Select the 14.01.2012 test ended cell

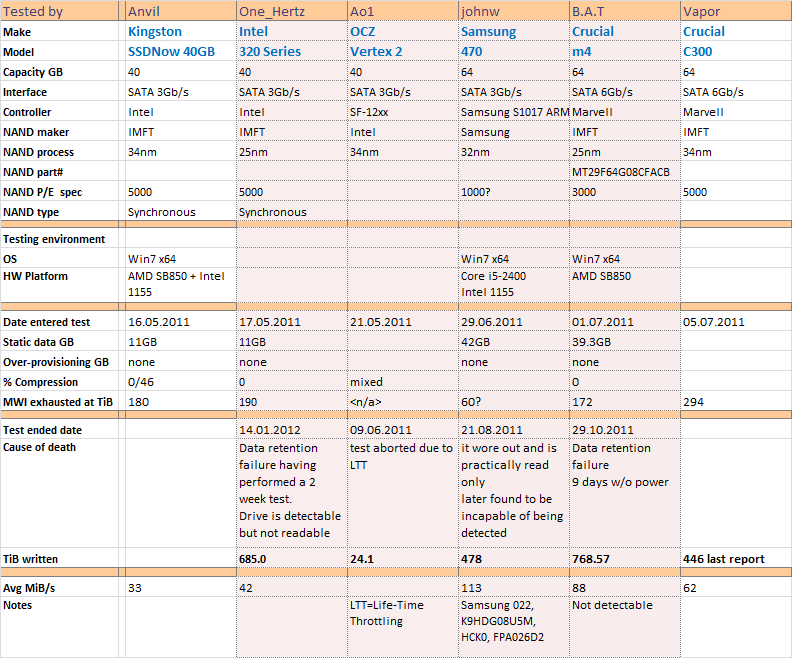coord(292,430)
